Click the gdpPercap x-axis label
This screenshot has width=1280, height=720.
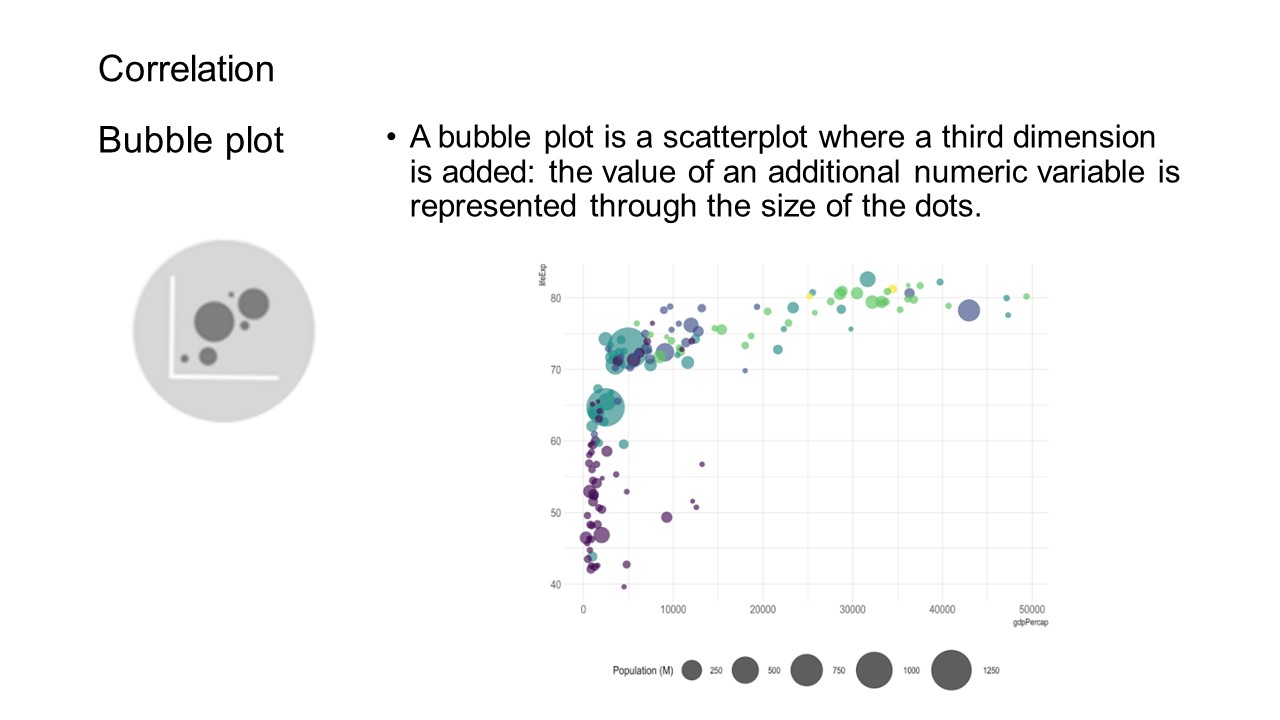coord(1029,623)
